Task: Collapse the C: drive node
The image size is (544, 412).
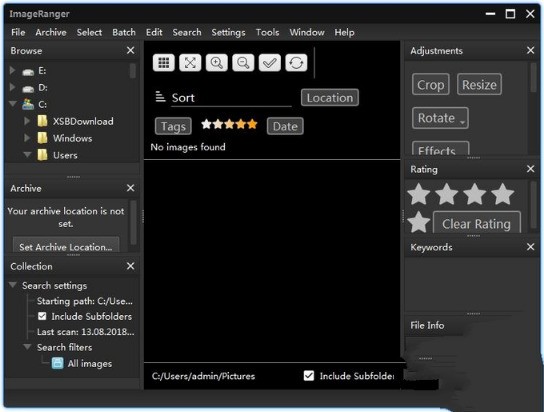Action: [13, 104]
